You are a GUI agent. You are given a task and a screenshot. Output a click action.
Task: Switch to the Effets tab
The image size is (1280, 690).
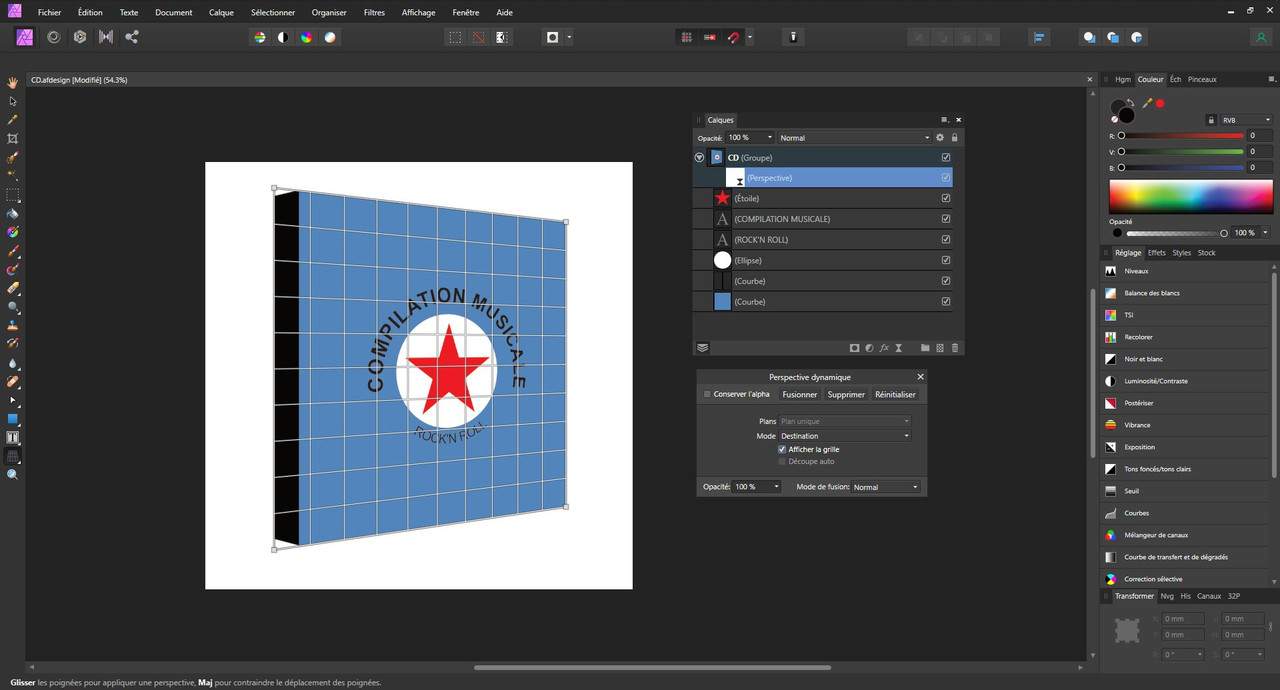1156,253
